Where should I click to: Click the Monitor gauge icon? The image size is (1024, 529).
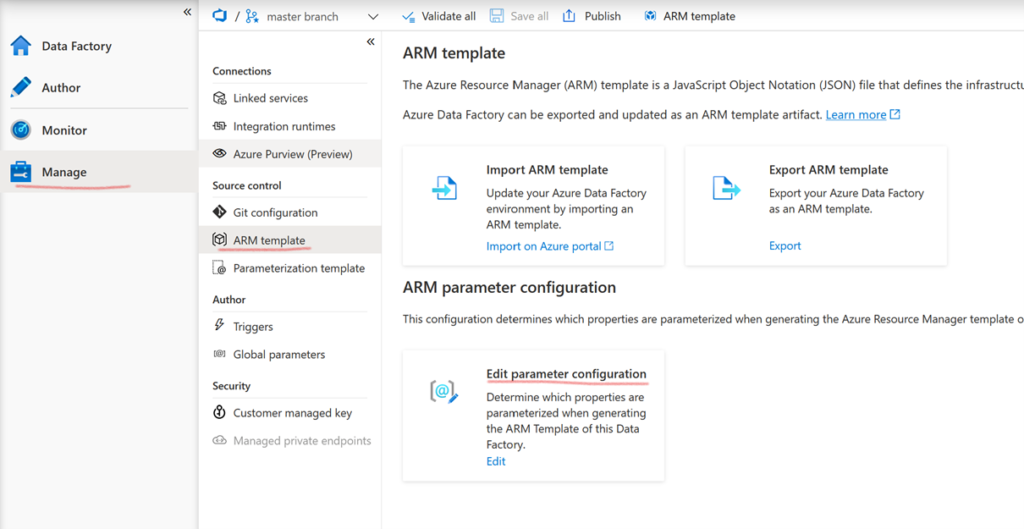click(x=21, y=130)
